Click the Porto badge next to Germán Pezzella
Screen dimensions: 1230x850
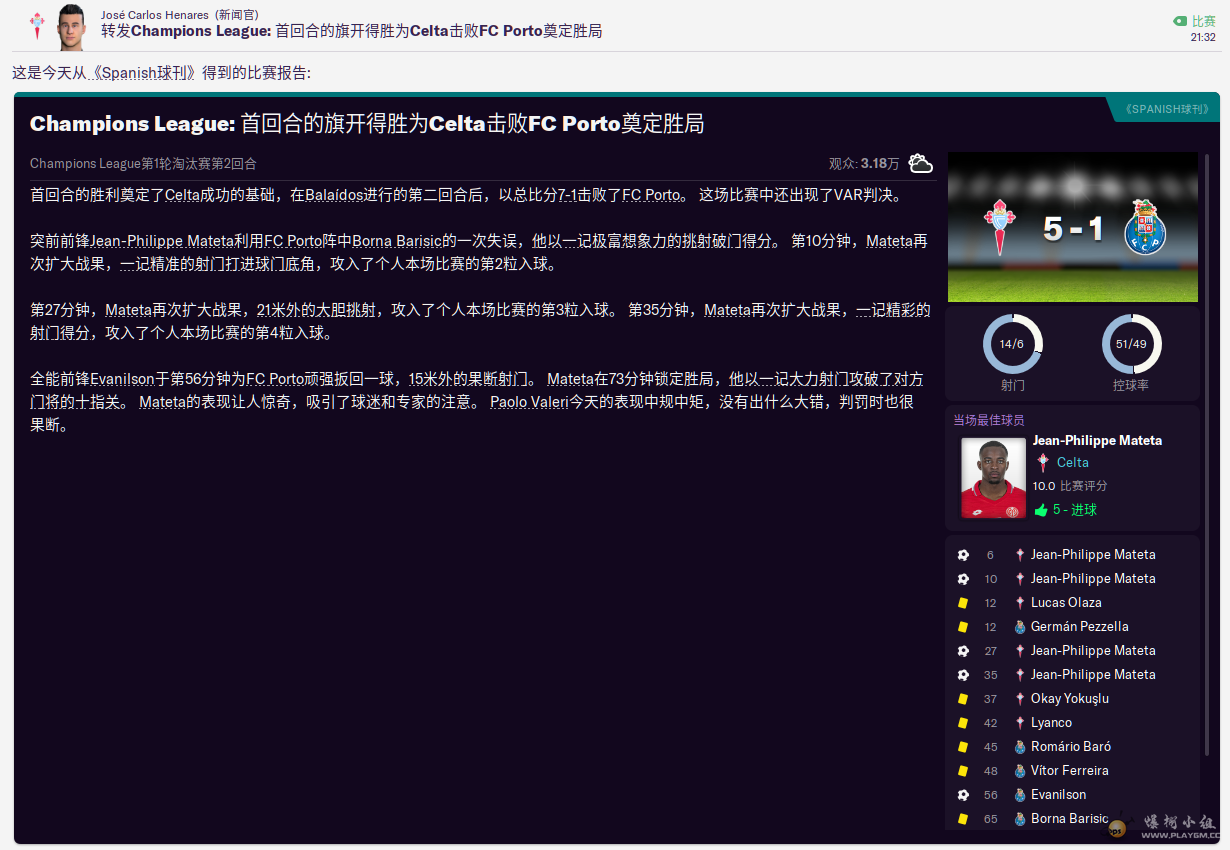pyautogui.click(x=1020, y=627)
